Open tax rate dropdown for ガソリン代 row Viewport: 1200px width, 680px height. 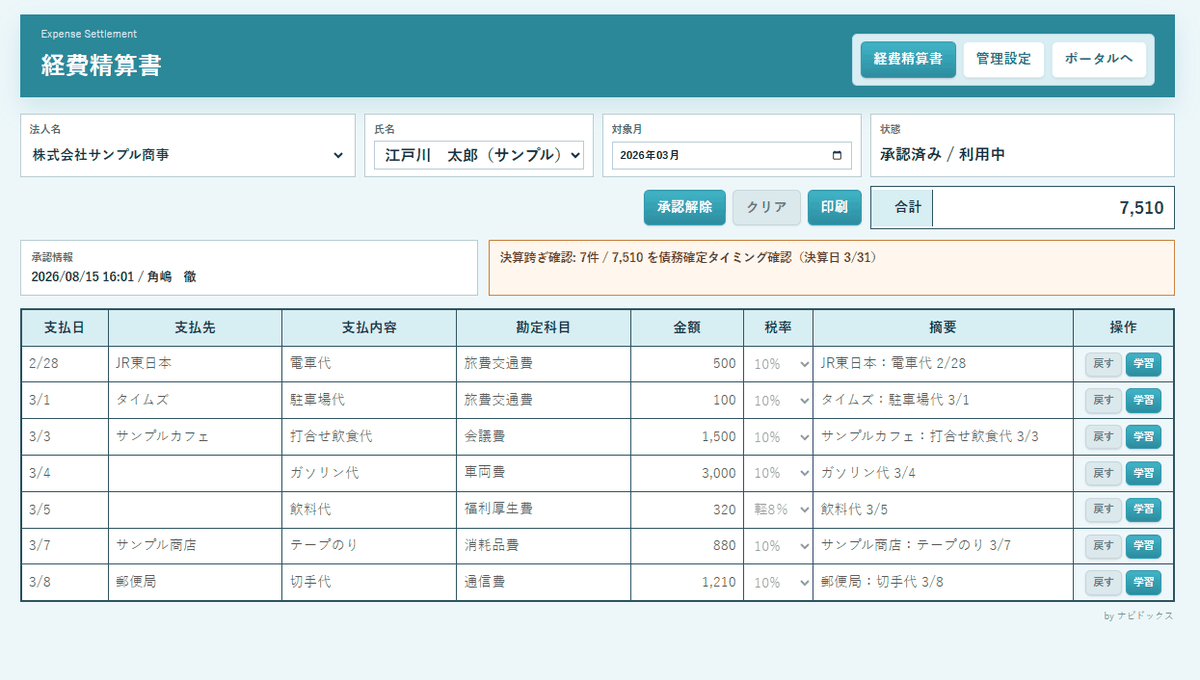[x=778, y=473]
